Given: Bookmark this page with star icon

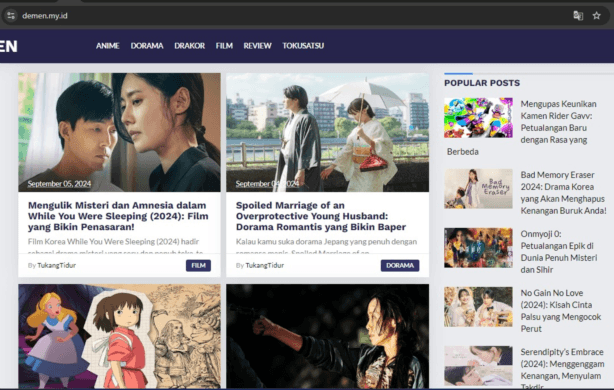Looking at the screenshot, I should tap(596, 16).
